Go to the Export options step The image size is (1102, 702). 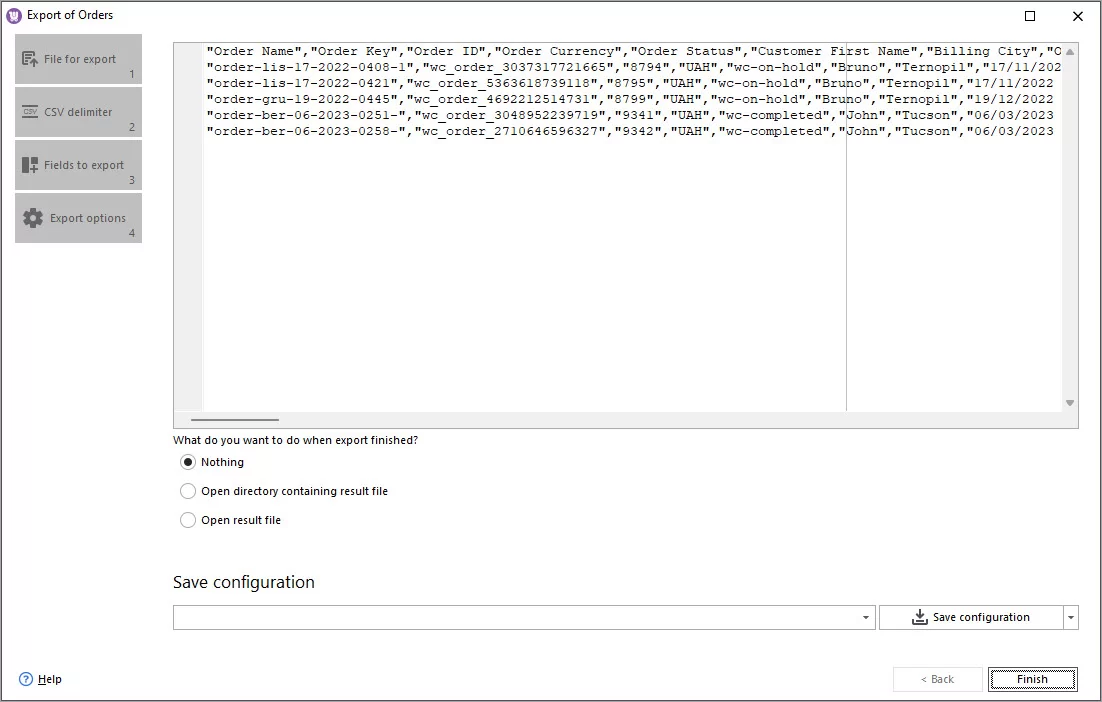pos(78,217)
